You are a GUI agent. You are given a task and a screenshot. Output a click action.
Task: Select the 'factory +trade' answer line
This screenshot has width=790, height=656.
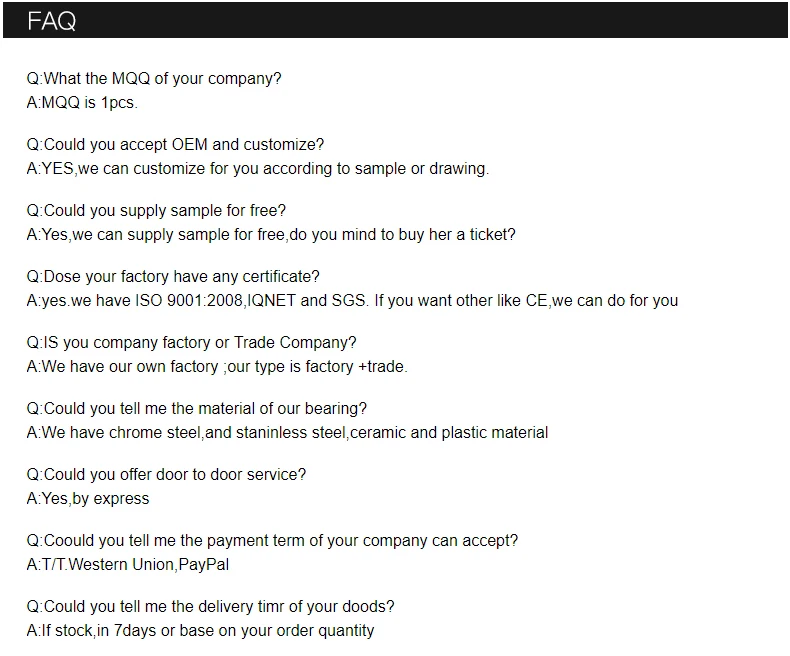[217, 367]
